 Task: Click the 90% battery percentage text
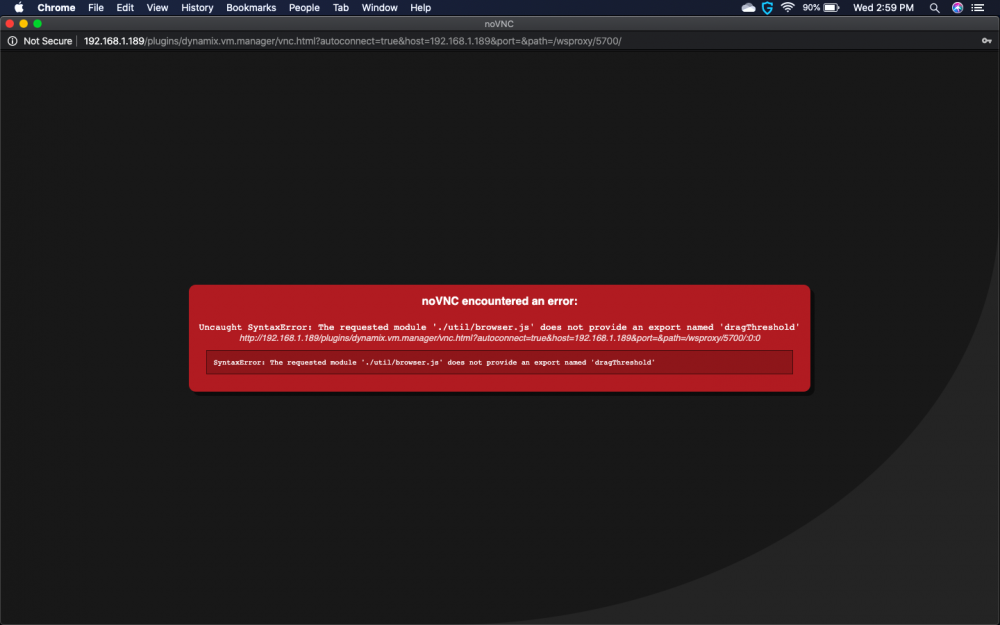click(x=811, y=8)
